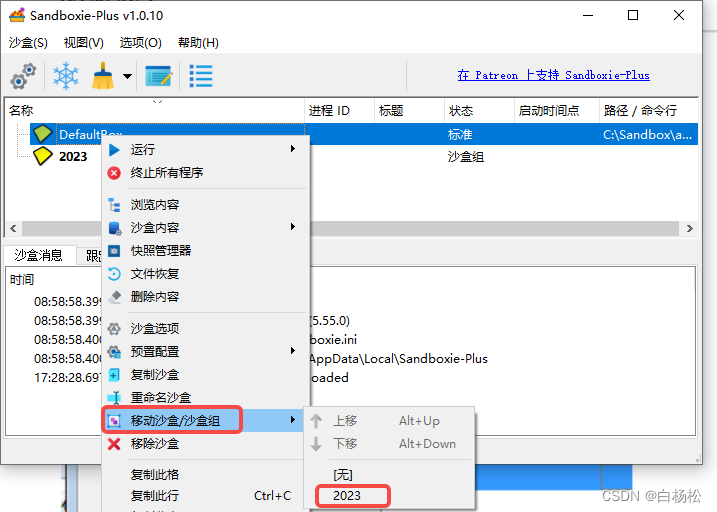Click the gear icon beside 沙盒选项
This screenshot has width=717, height=512.
pos(114,329)
